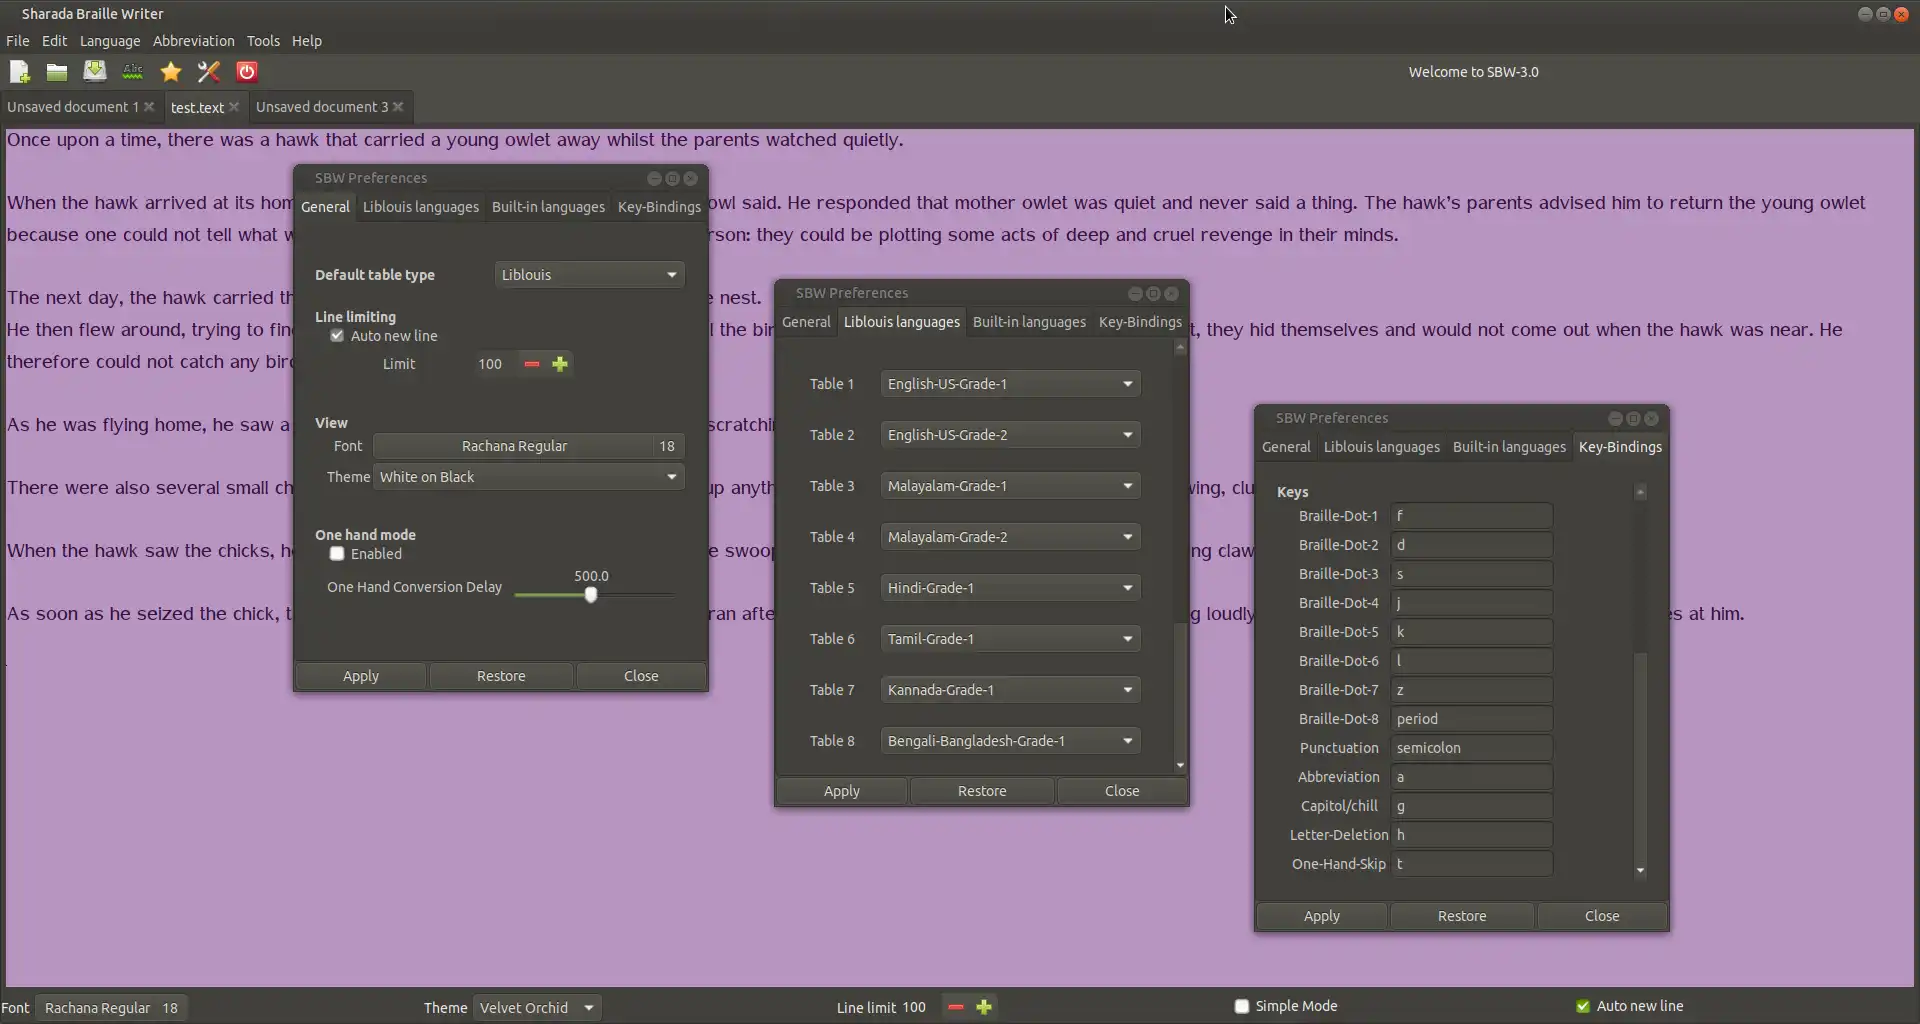Screen dimensions: 1920x1024
Task: Click Close in the Liblouis languages preferences window
Action: [x=1122, y=791]
